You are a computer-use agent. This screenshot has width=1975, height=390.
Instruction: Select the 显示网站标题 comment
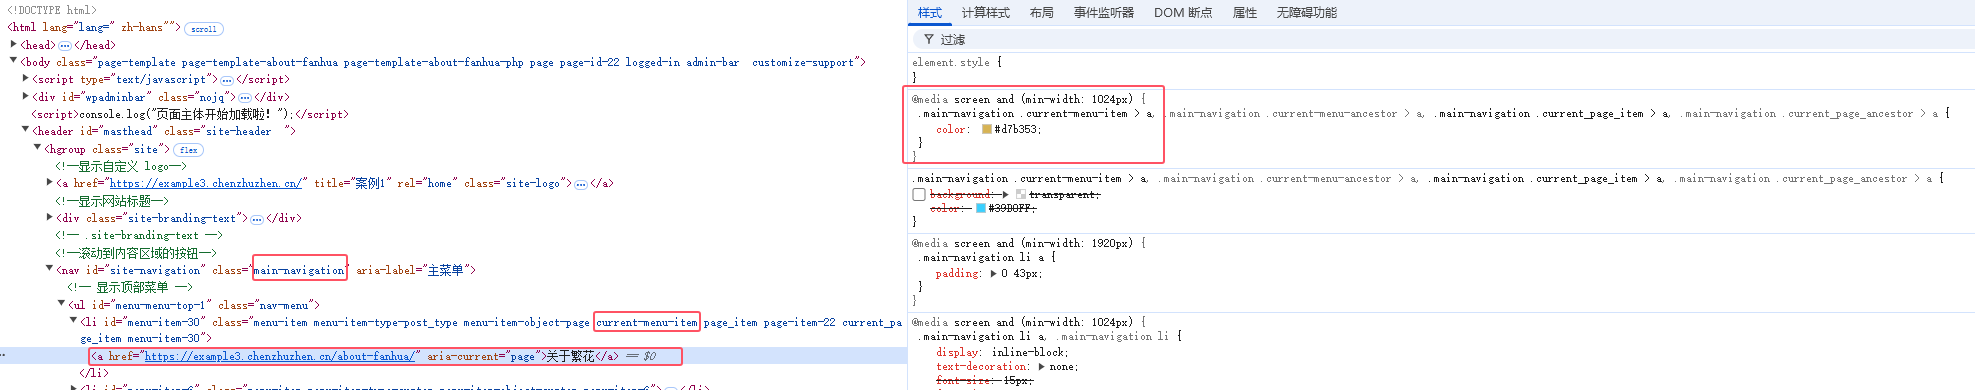pyautogui.click(x=112, y=201)
